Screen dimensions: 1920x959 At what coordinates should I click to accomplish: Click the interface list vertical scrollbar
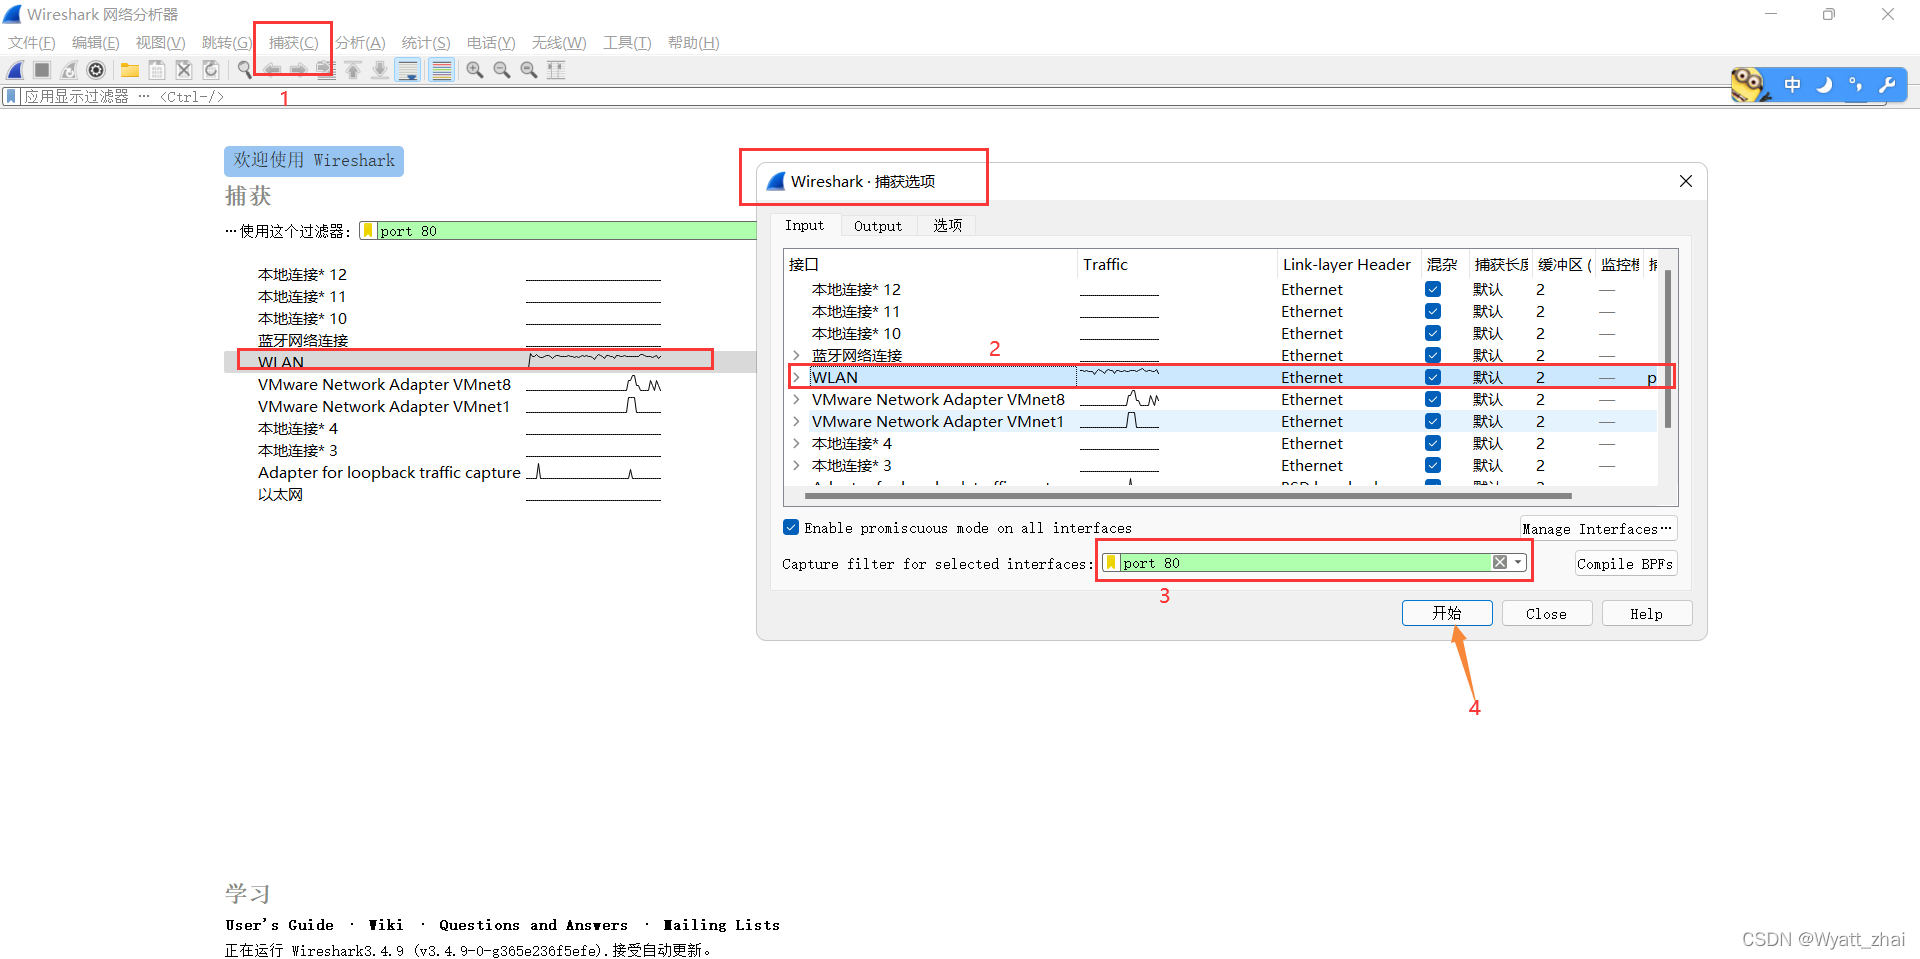pos(1668,350)
